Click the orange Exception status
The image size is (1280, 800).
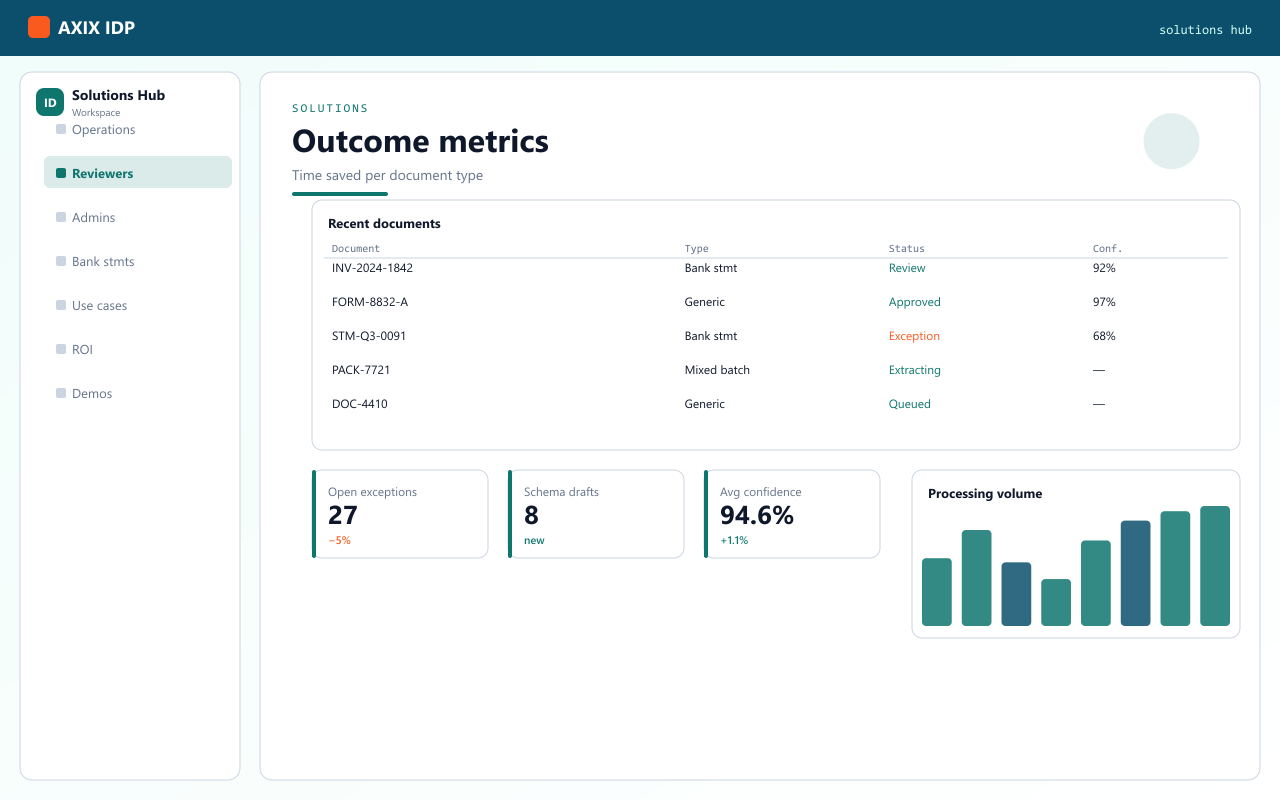(x=914, y=336)
